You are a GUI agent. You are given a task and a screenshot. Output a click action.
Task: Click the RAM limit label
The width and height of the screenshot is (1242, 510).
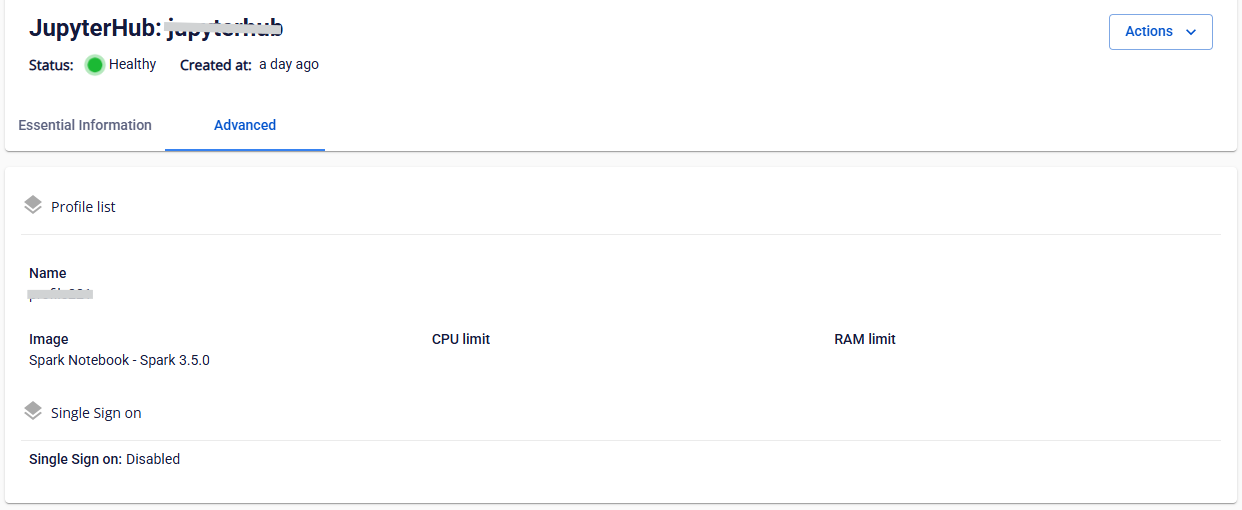pos(865,339)
